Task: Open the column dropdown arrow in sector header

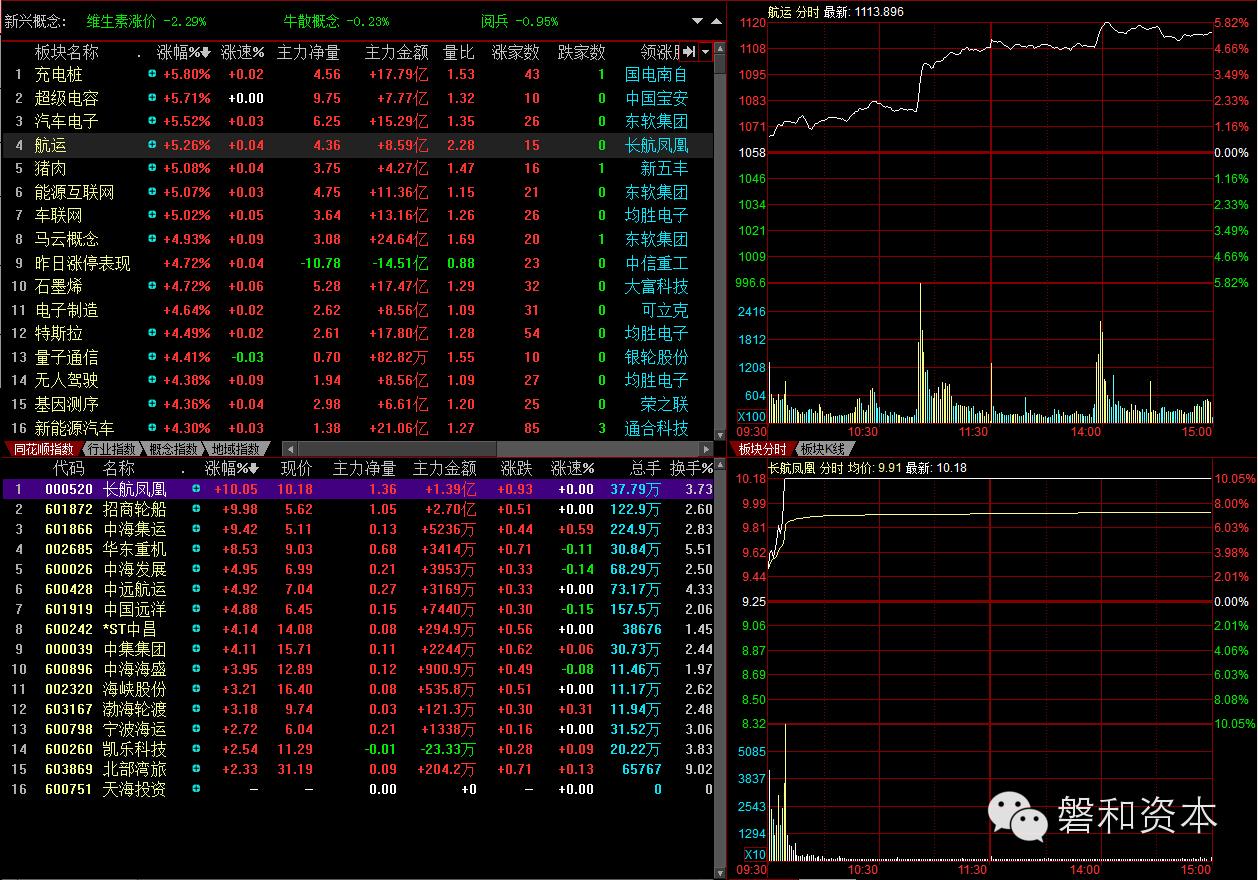Action: click(706, 52)
